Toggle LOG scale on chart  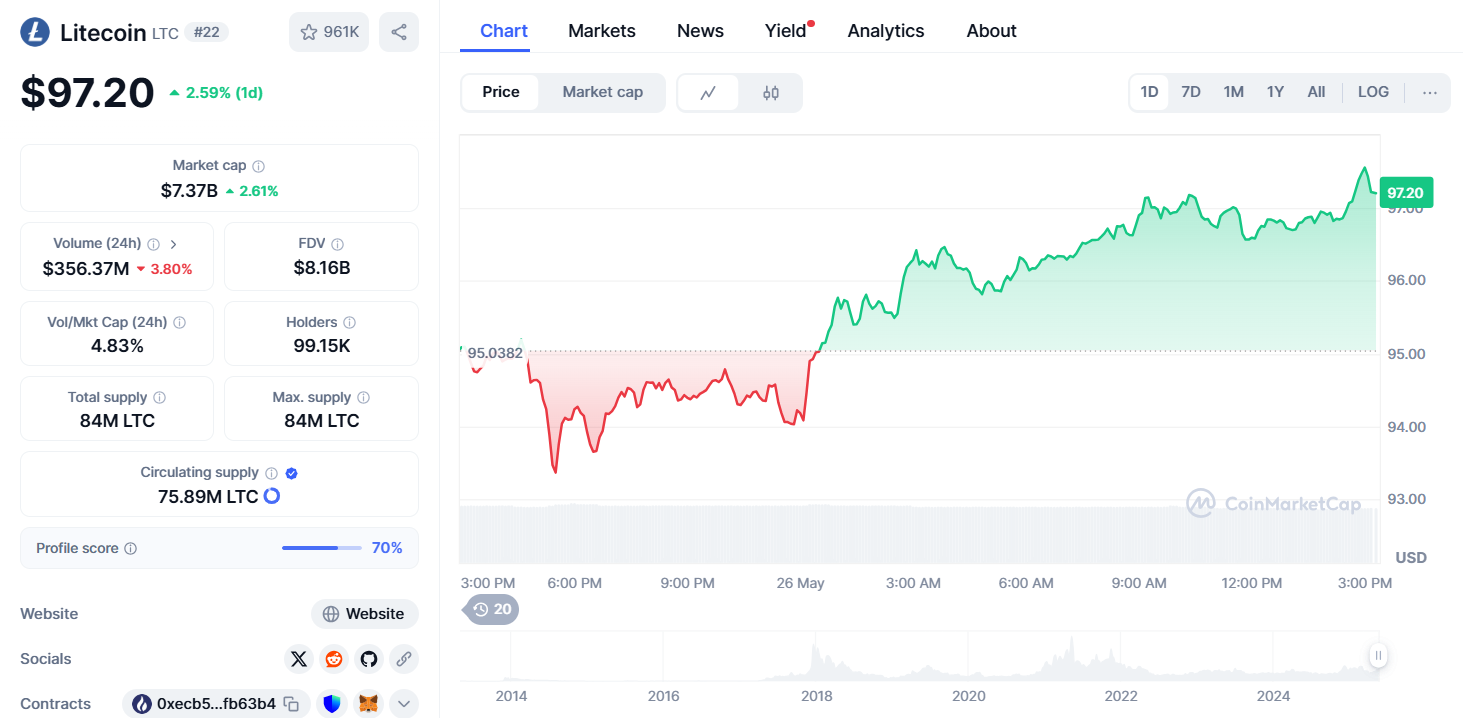point(1373,92)
